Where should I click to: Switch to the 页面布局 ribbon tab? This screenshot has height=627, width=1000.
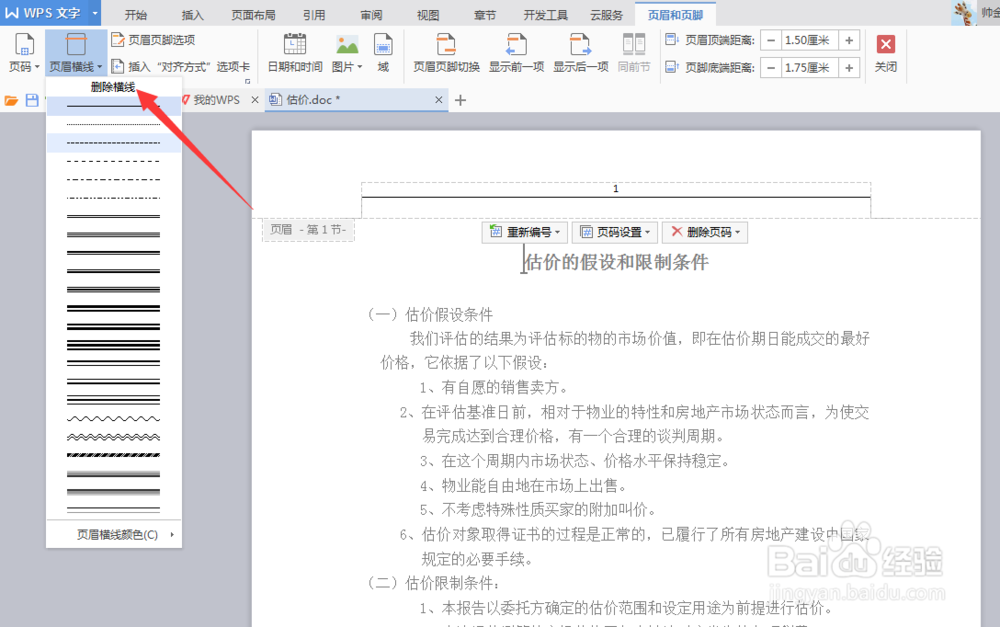[x=253, y=15]
